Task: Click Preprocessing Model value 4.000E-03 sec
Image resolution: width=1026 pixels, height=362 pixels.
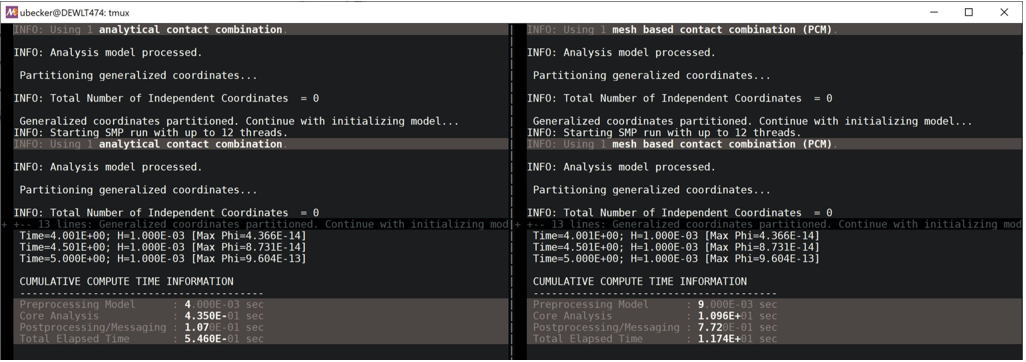Action: coord(224,304)
